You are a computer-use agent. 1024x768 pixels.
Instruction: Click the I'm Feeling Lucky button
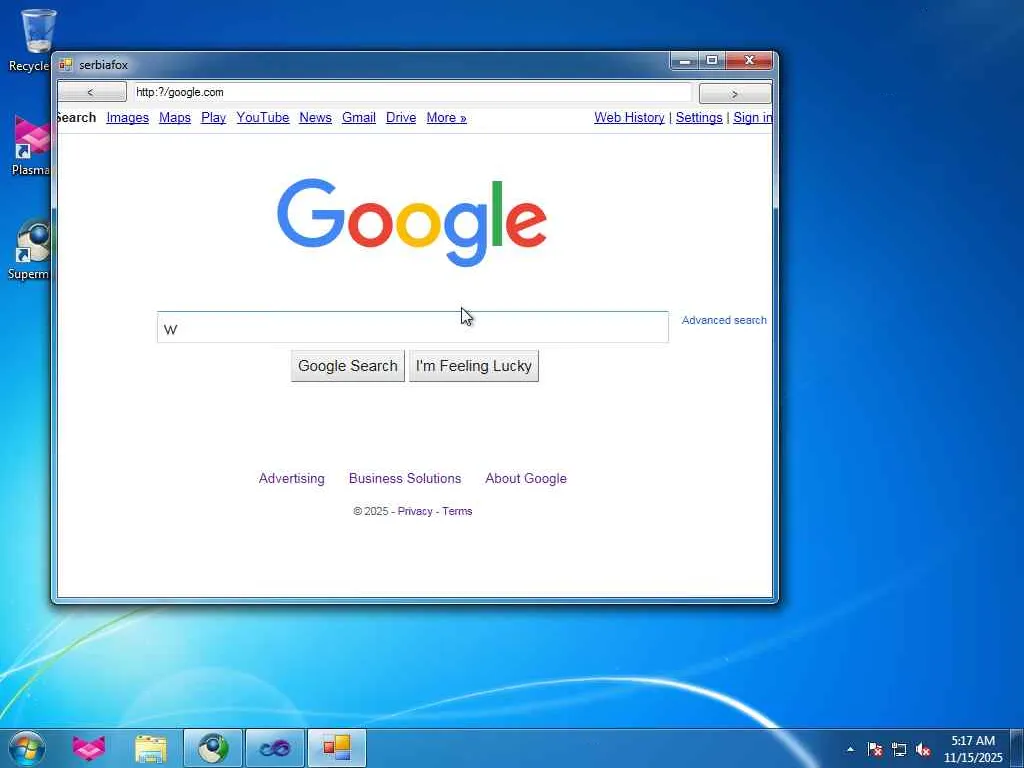(473, 366)
